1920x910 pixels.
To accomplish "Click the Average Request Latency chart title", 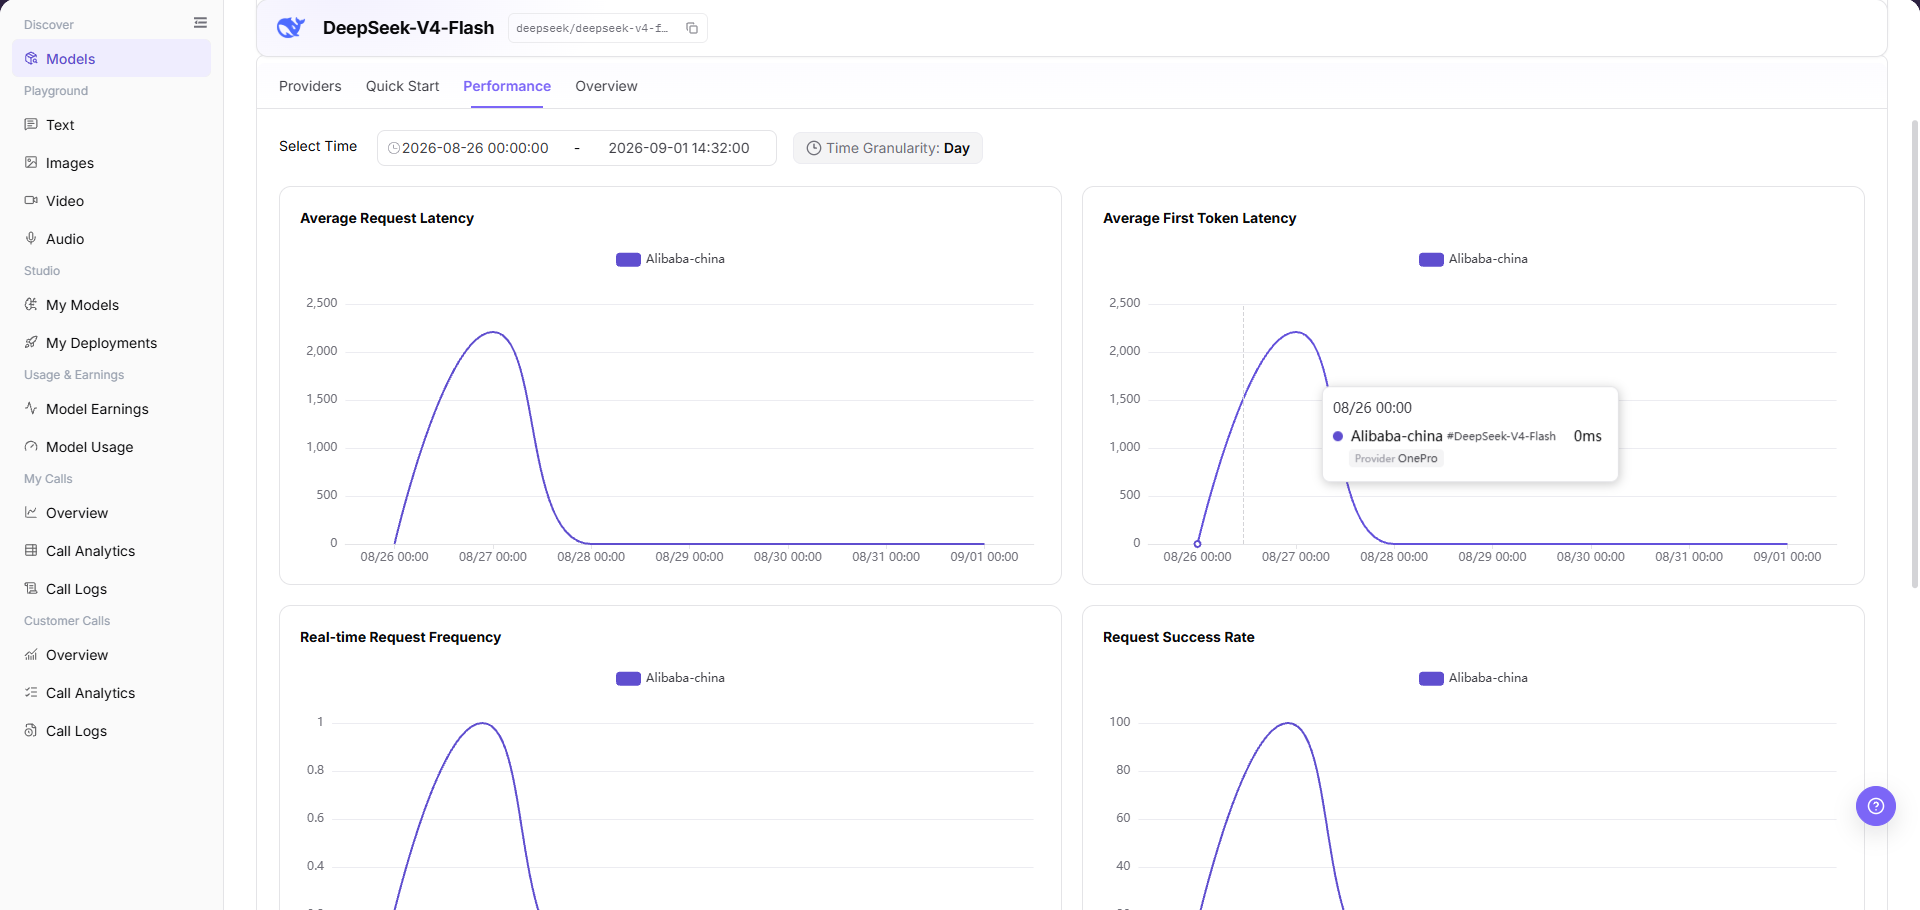I will pos(387,218).
